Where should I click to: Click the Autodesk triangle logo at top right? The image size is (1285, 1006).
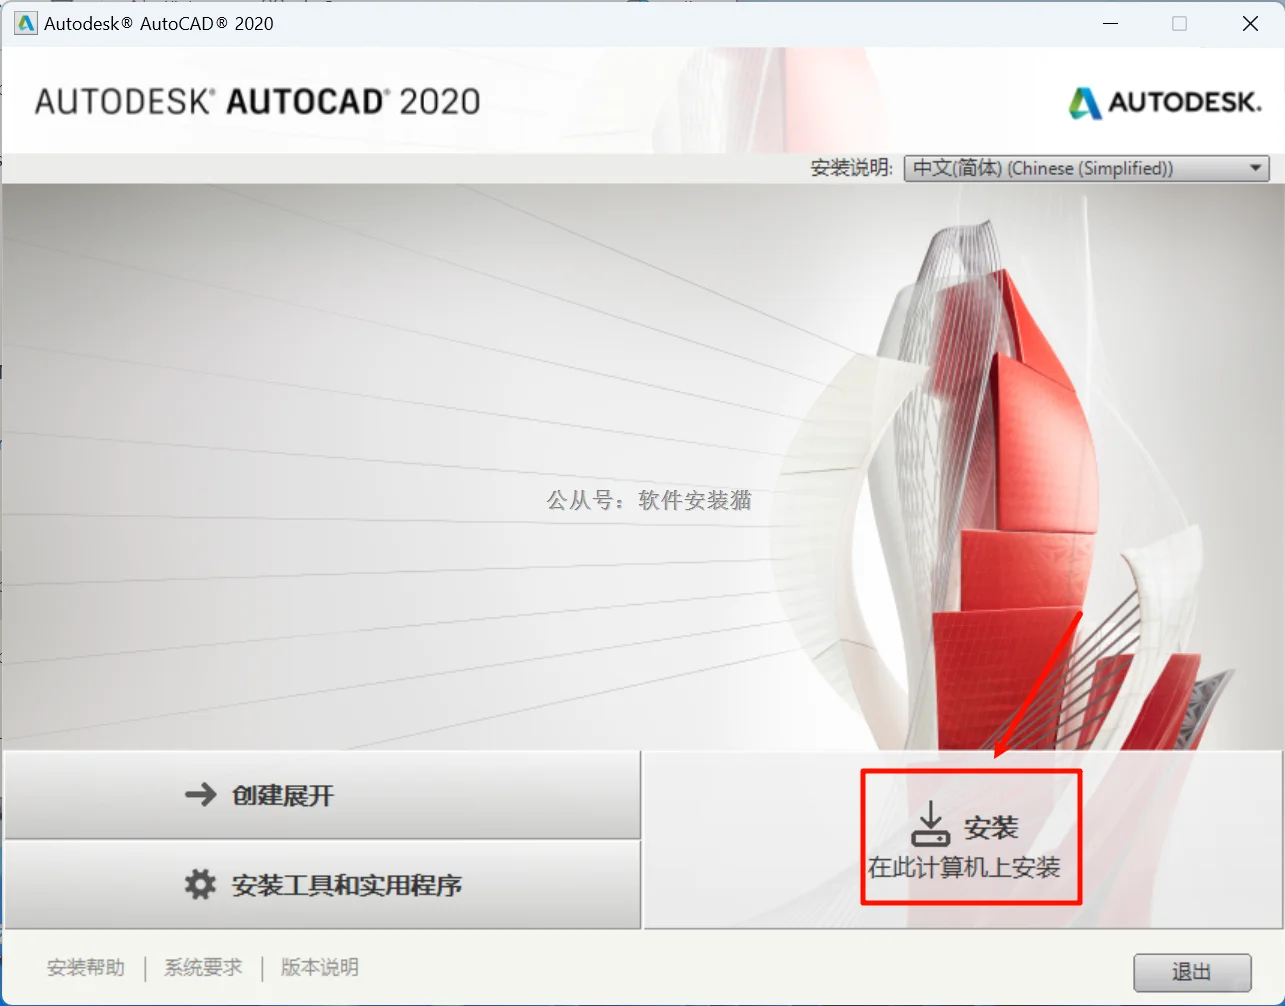(1085, 101)
